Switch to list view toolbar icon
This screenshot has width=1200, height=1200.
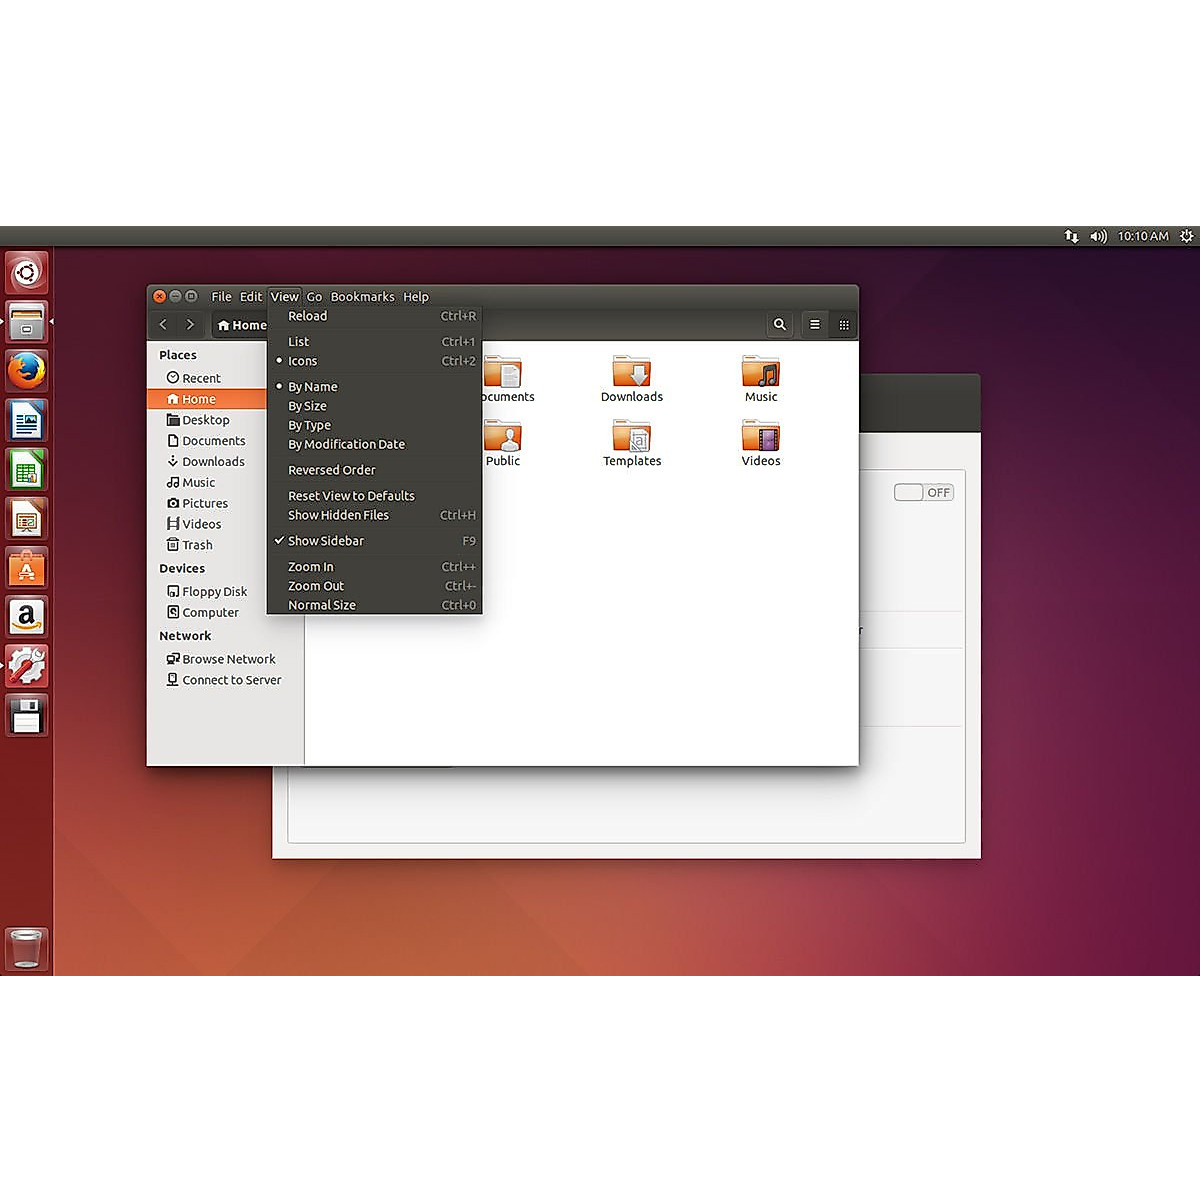[x=815, y=325]
